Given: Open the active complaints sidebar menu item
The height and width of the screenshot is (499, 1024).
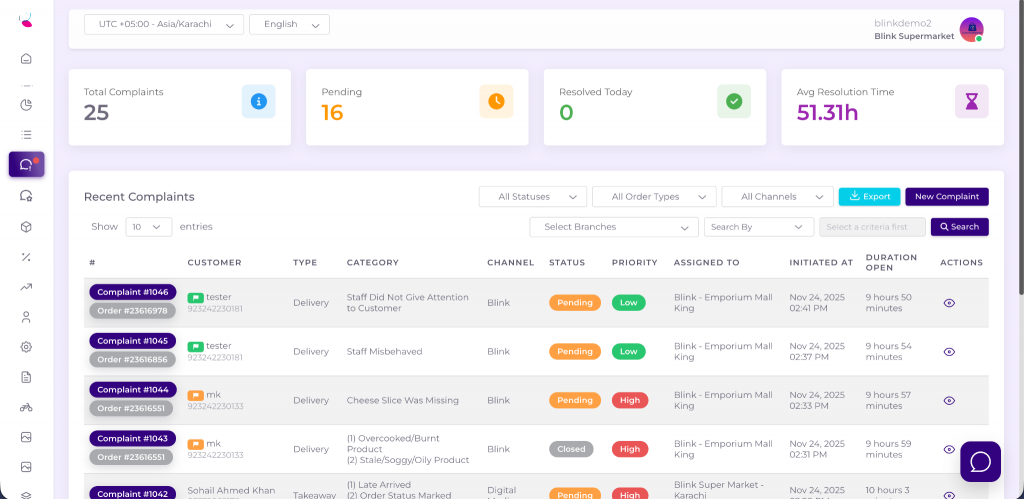Looking at the screenshot, I should click(x=26, y=165).
